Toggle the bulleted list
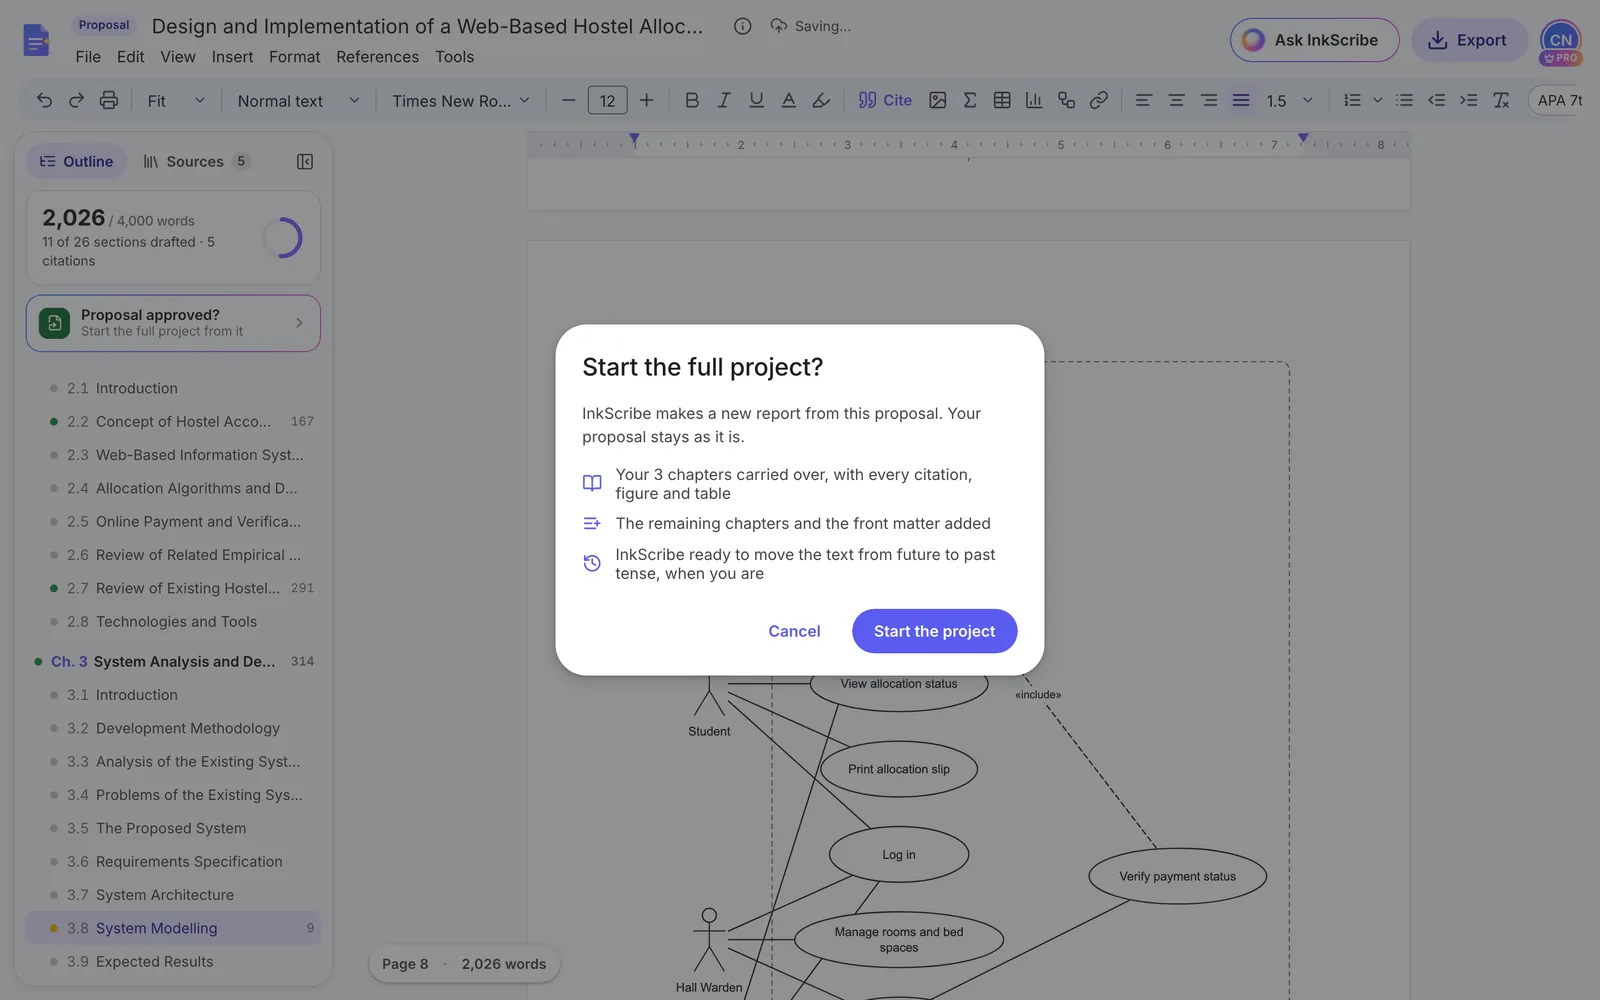Image resolution: width=1600 pixels, height=1000 pixels. (x=1404, y=100)
